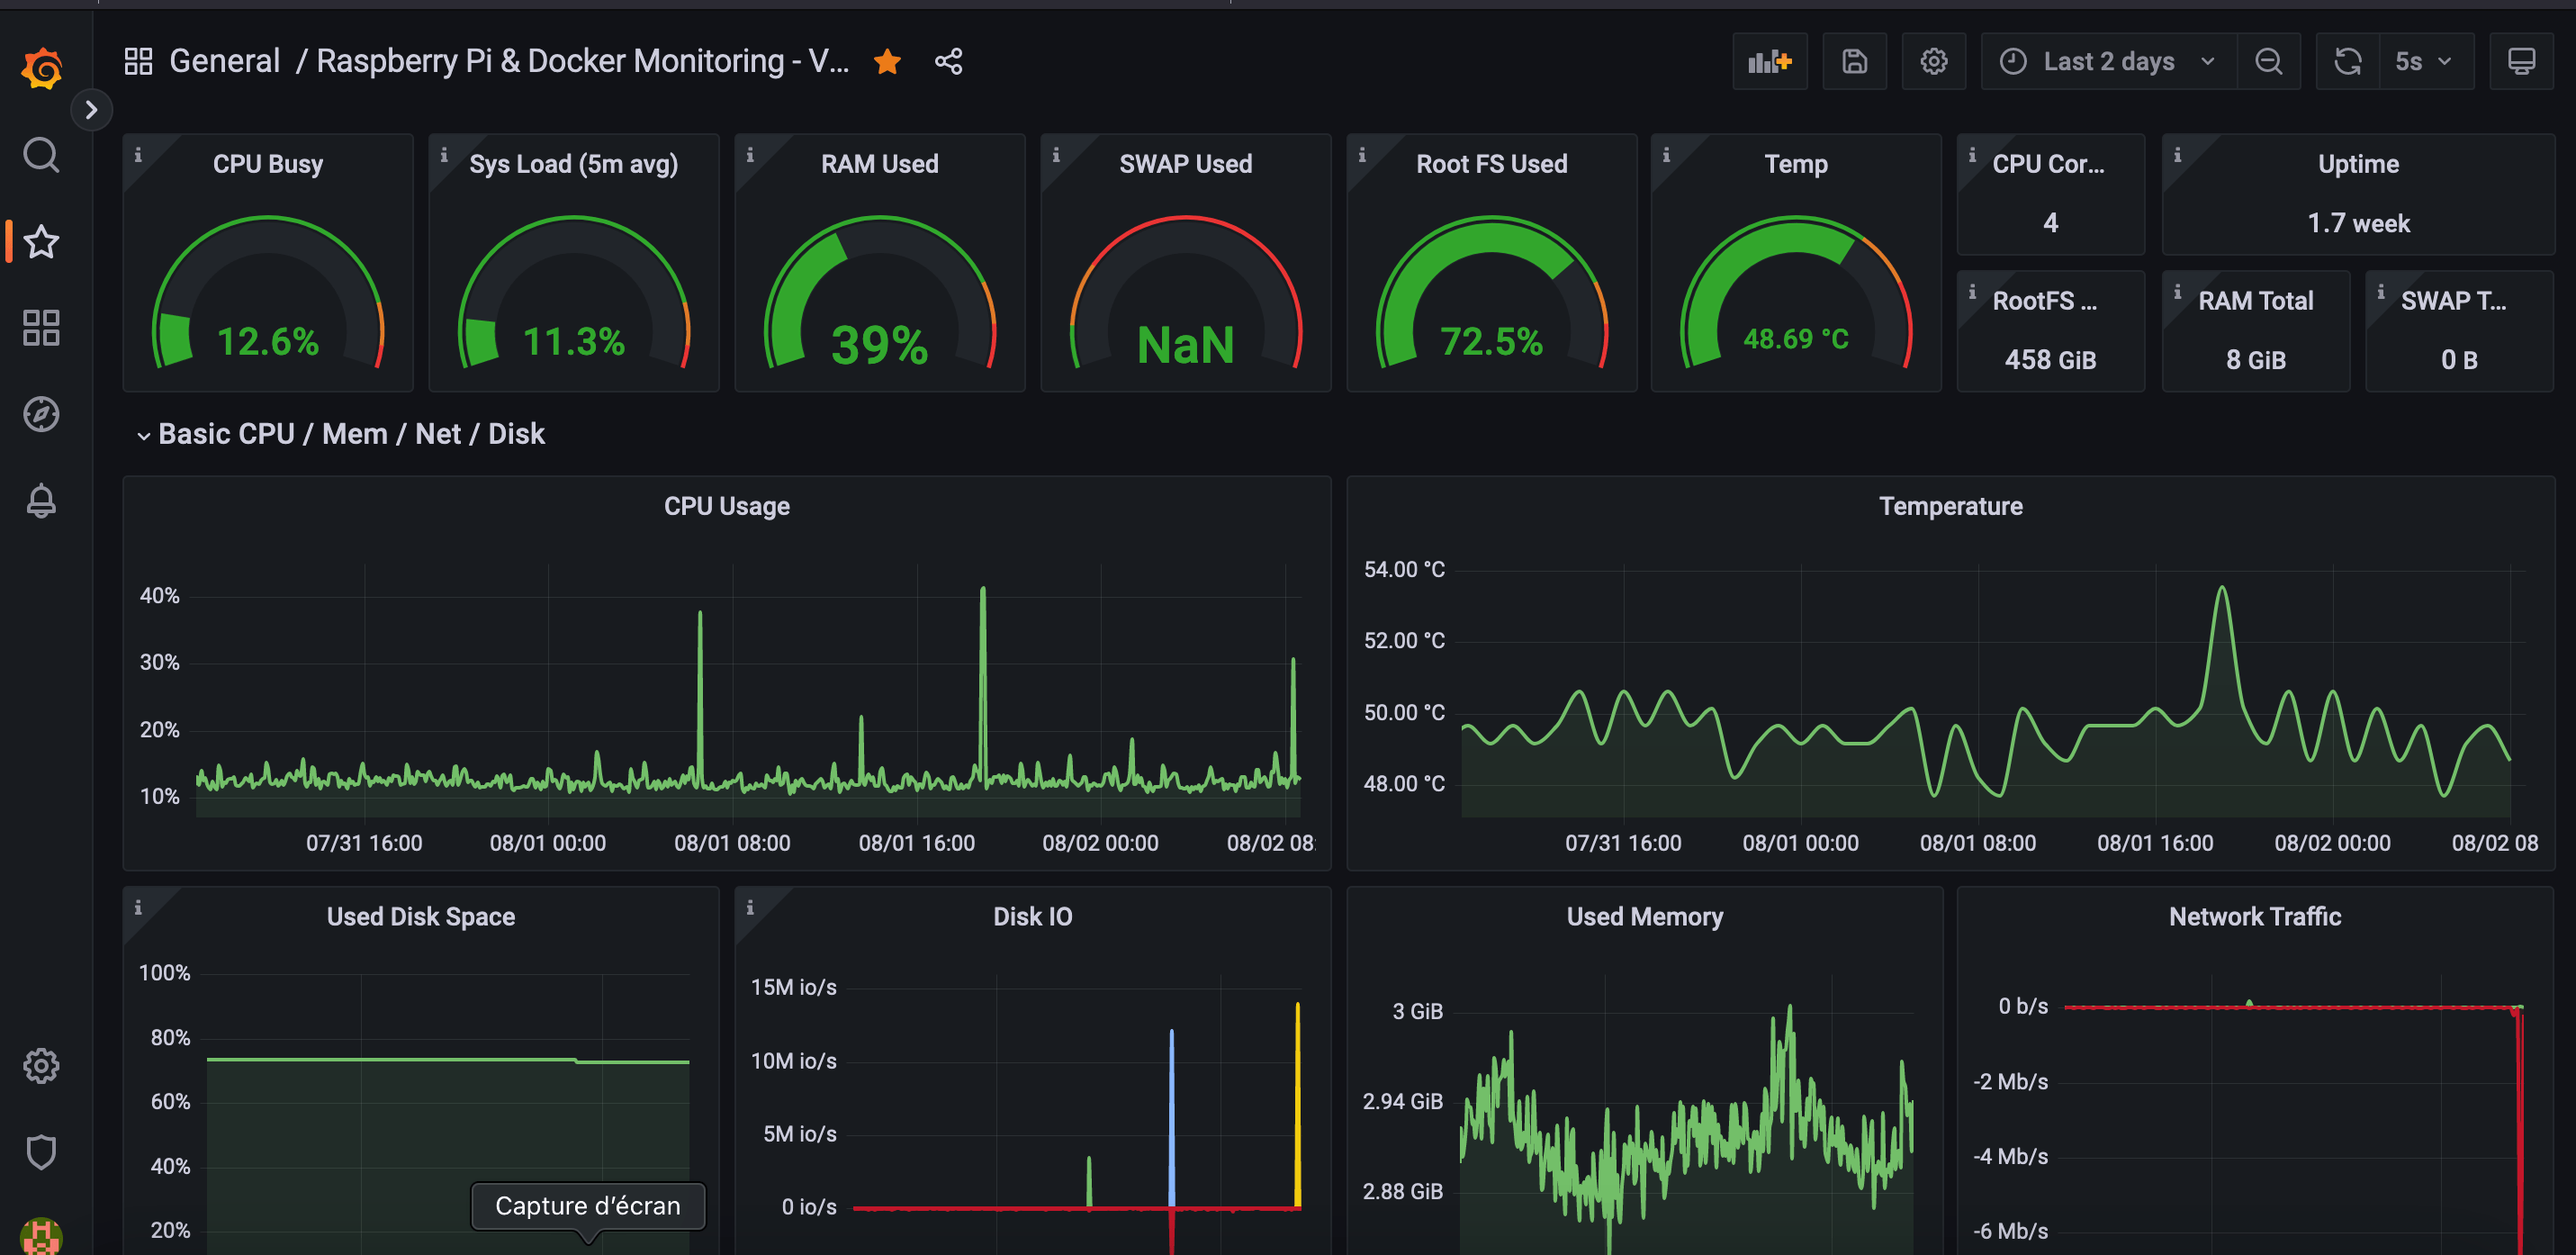Open the Dashboards grid icon in sidebar
2576x1255 pixels.
(41, 328)
